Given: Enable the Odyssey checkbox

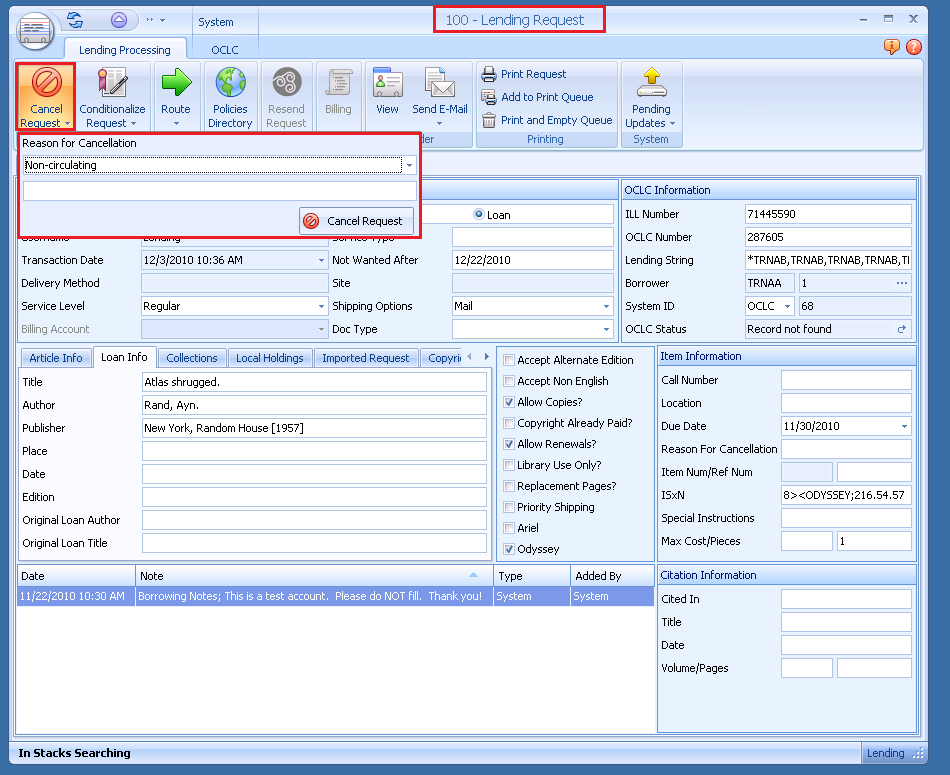Looking at the screenshot, I should pos(510,547).
